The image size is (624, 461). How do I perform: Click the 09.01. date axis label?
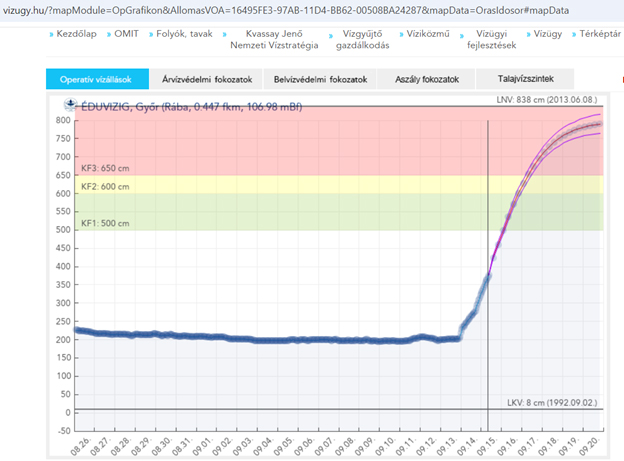pos(203,446)
